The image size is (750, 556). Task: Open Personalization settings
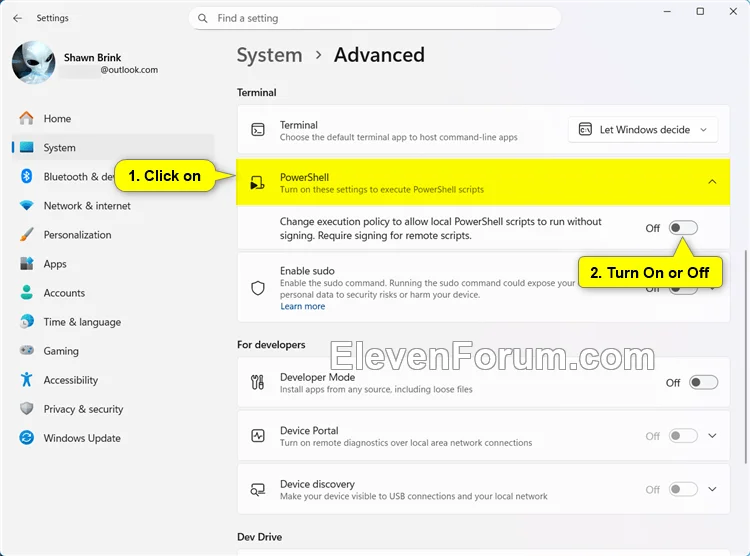click(x=113, y=234)
